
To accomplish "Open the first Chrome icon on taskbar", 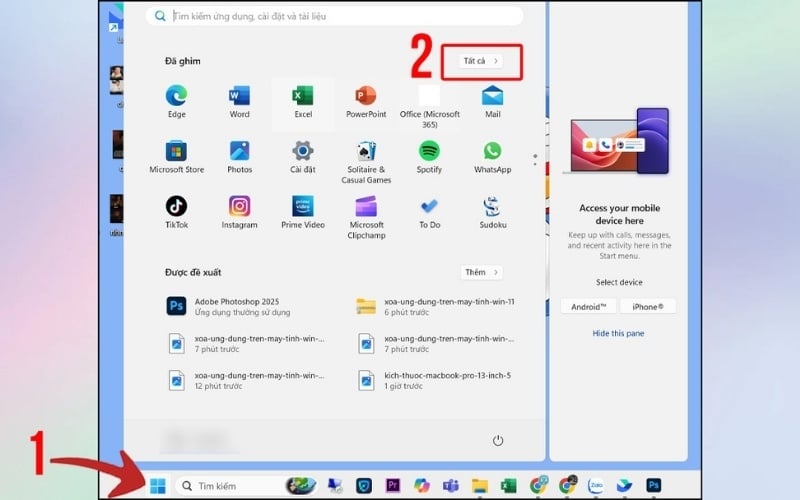I will click(538, 485).
